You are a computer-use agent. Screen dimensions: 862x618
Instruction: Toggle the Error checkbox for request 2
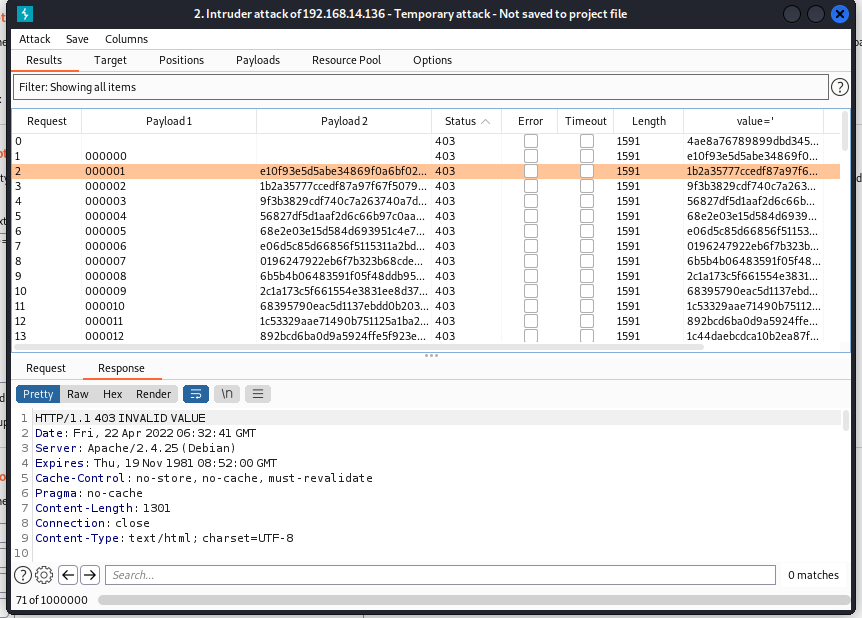[x=531, y=171]
